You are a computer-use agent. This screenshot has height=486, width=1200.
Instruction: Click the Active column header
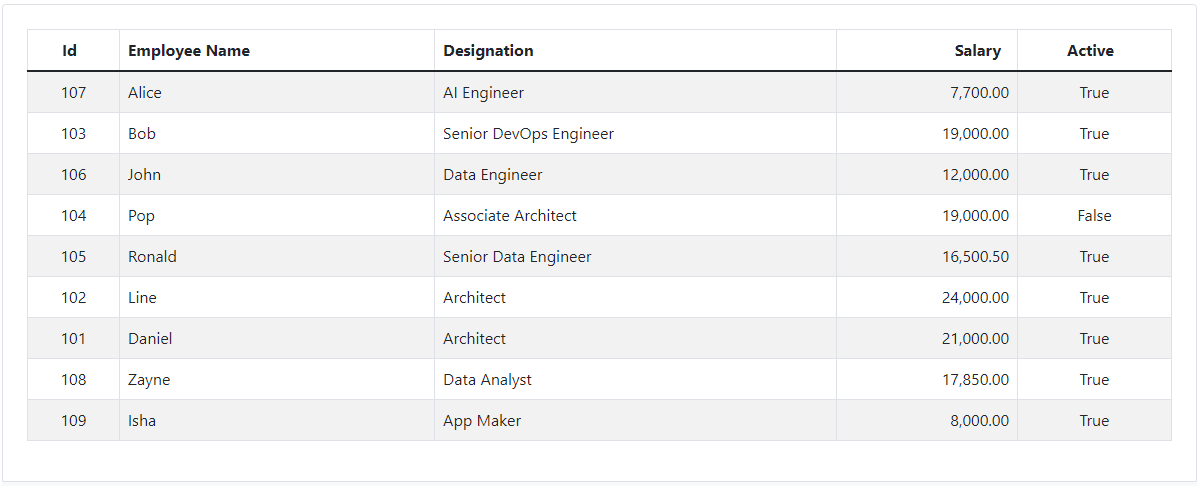pos(1090,51)
